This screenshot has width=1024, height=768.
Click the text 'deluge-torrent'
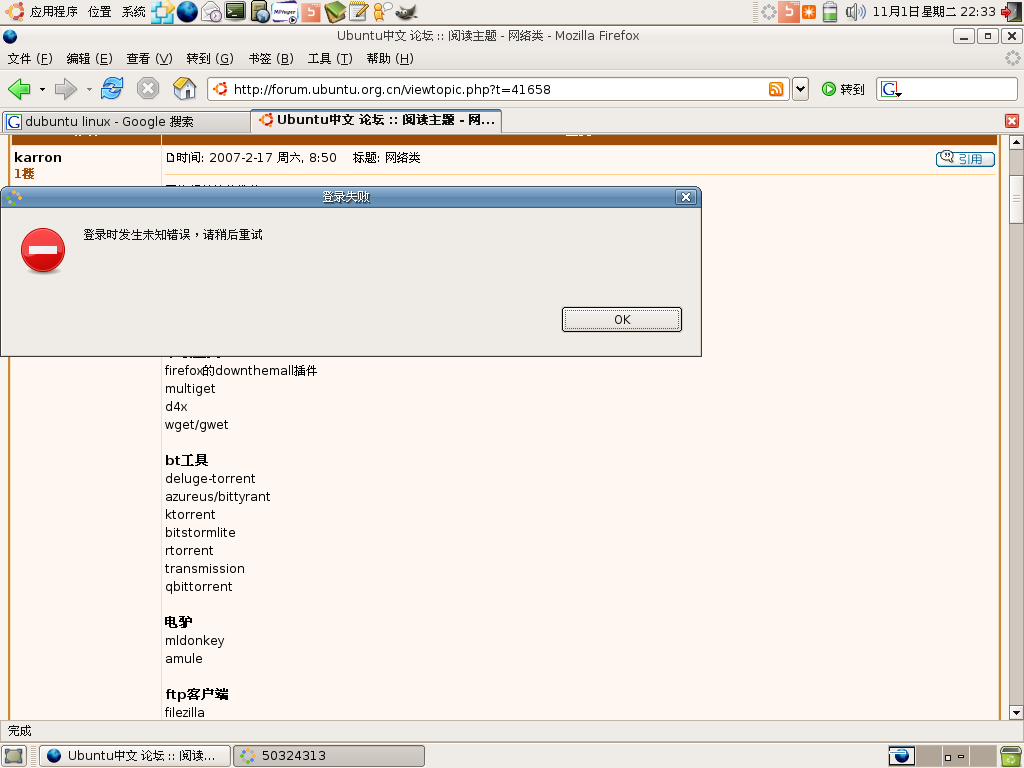point(210,479)
